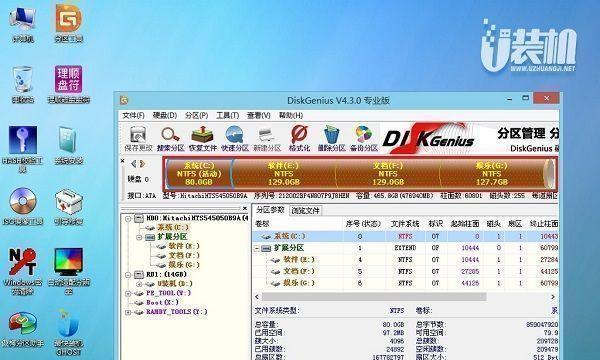Select the first-aid kit boot repair desktop icon
Screen dimensions: 600x360
point(68,206)
